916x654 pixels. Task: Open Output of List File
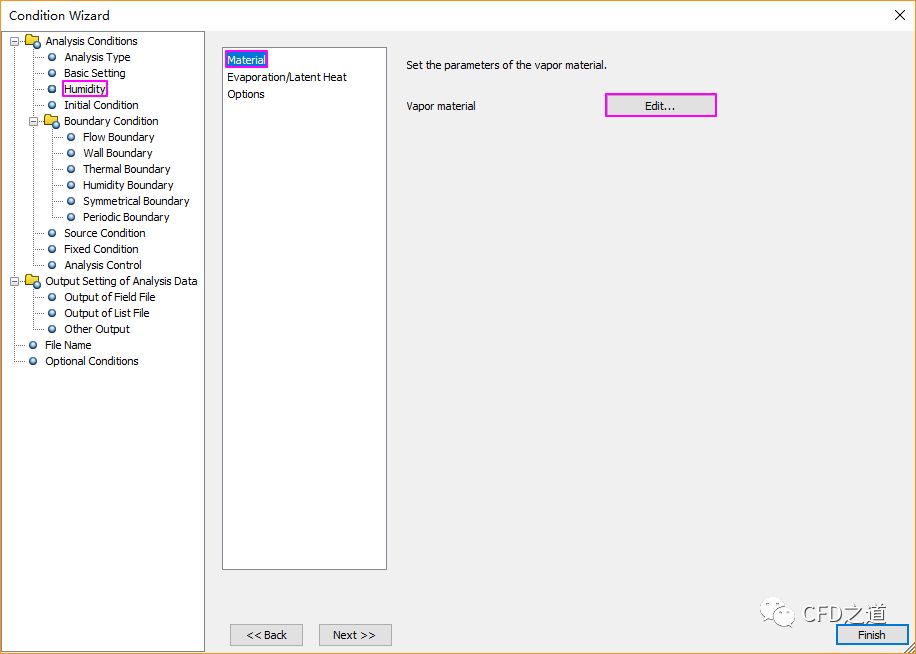(x=106, y=313)
